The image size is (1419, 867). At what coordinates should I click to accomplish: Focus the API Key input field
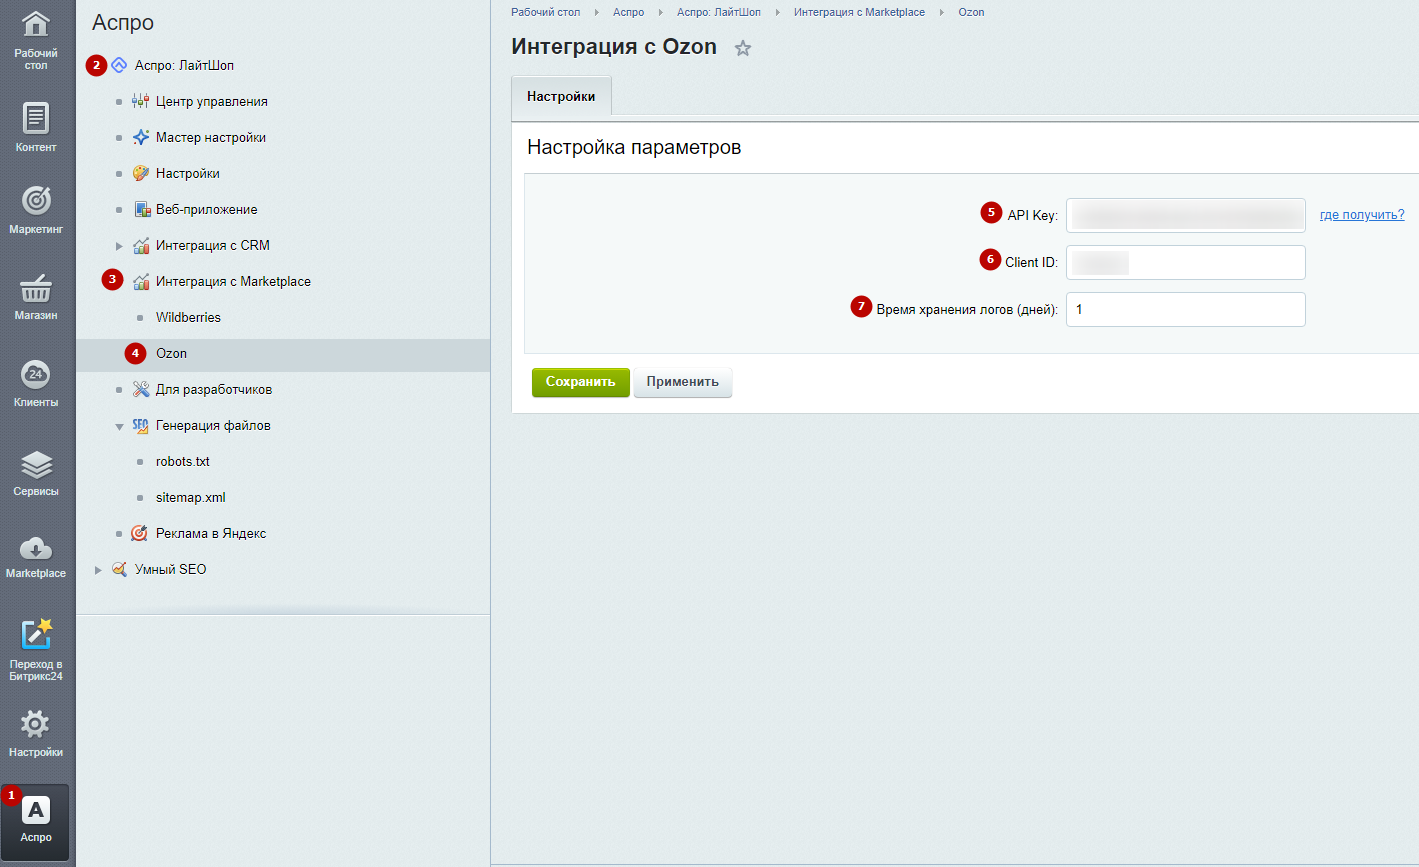click(x=1186, y=215)
